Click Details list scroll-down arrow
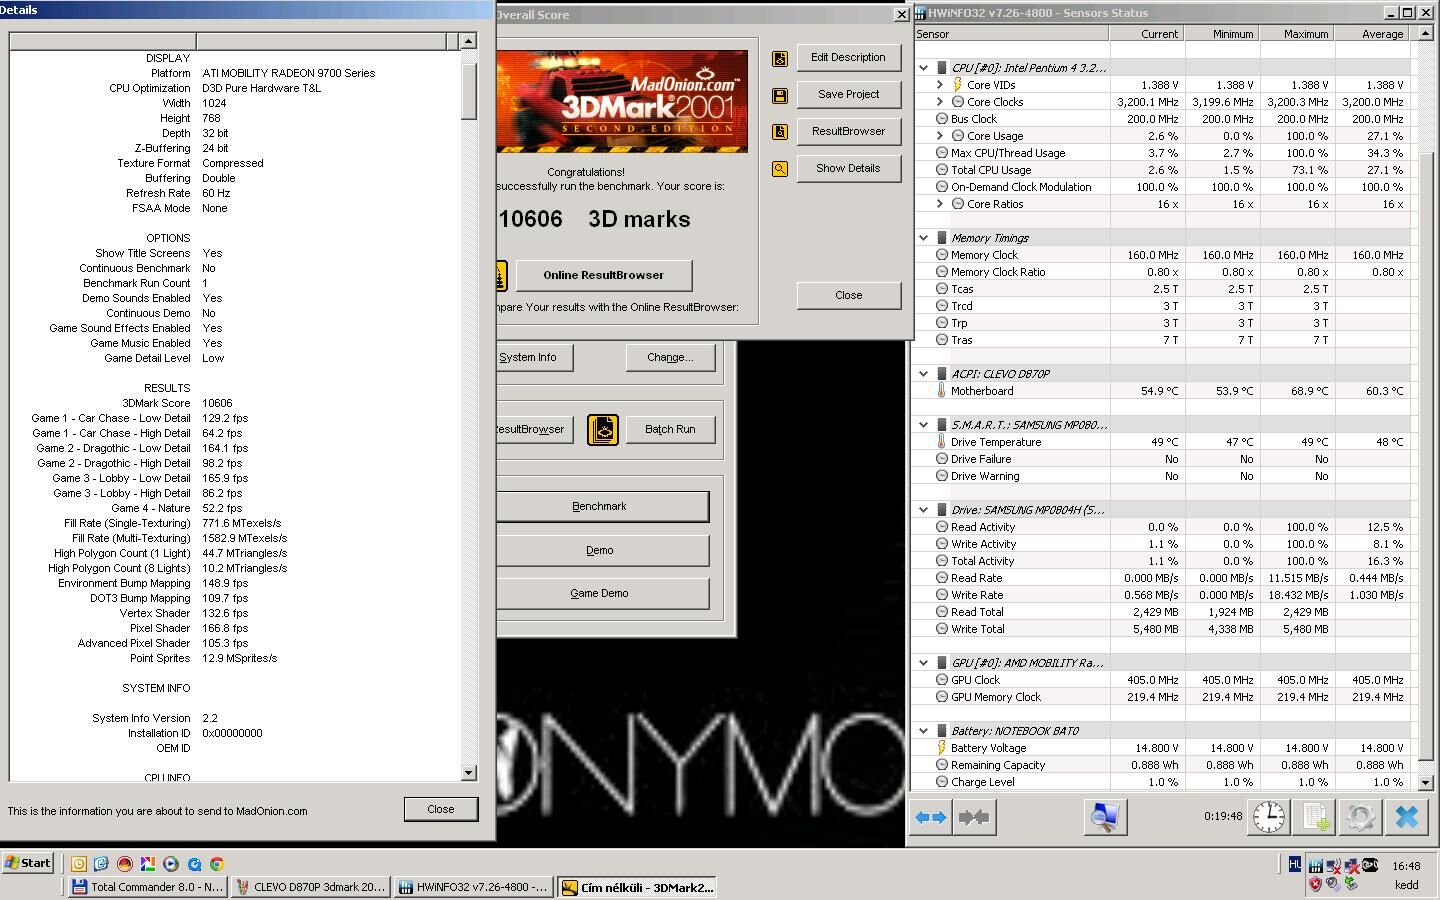 point(468,773)
